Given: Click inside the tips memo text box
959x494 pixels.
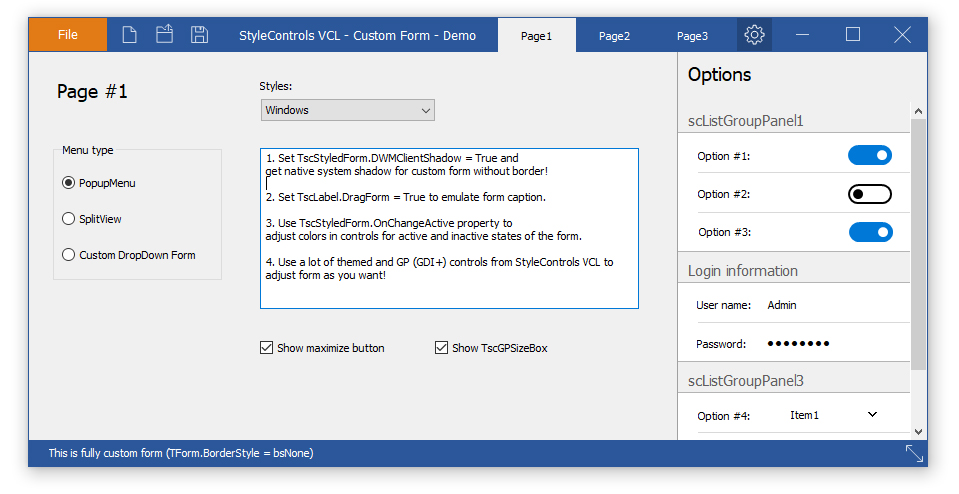Looking at the screenshot, I should click(450, 228).
